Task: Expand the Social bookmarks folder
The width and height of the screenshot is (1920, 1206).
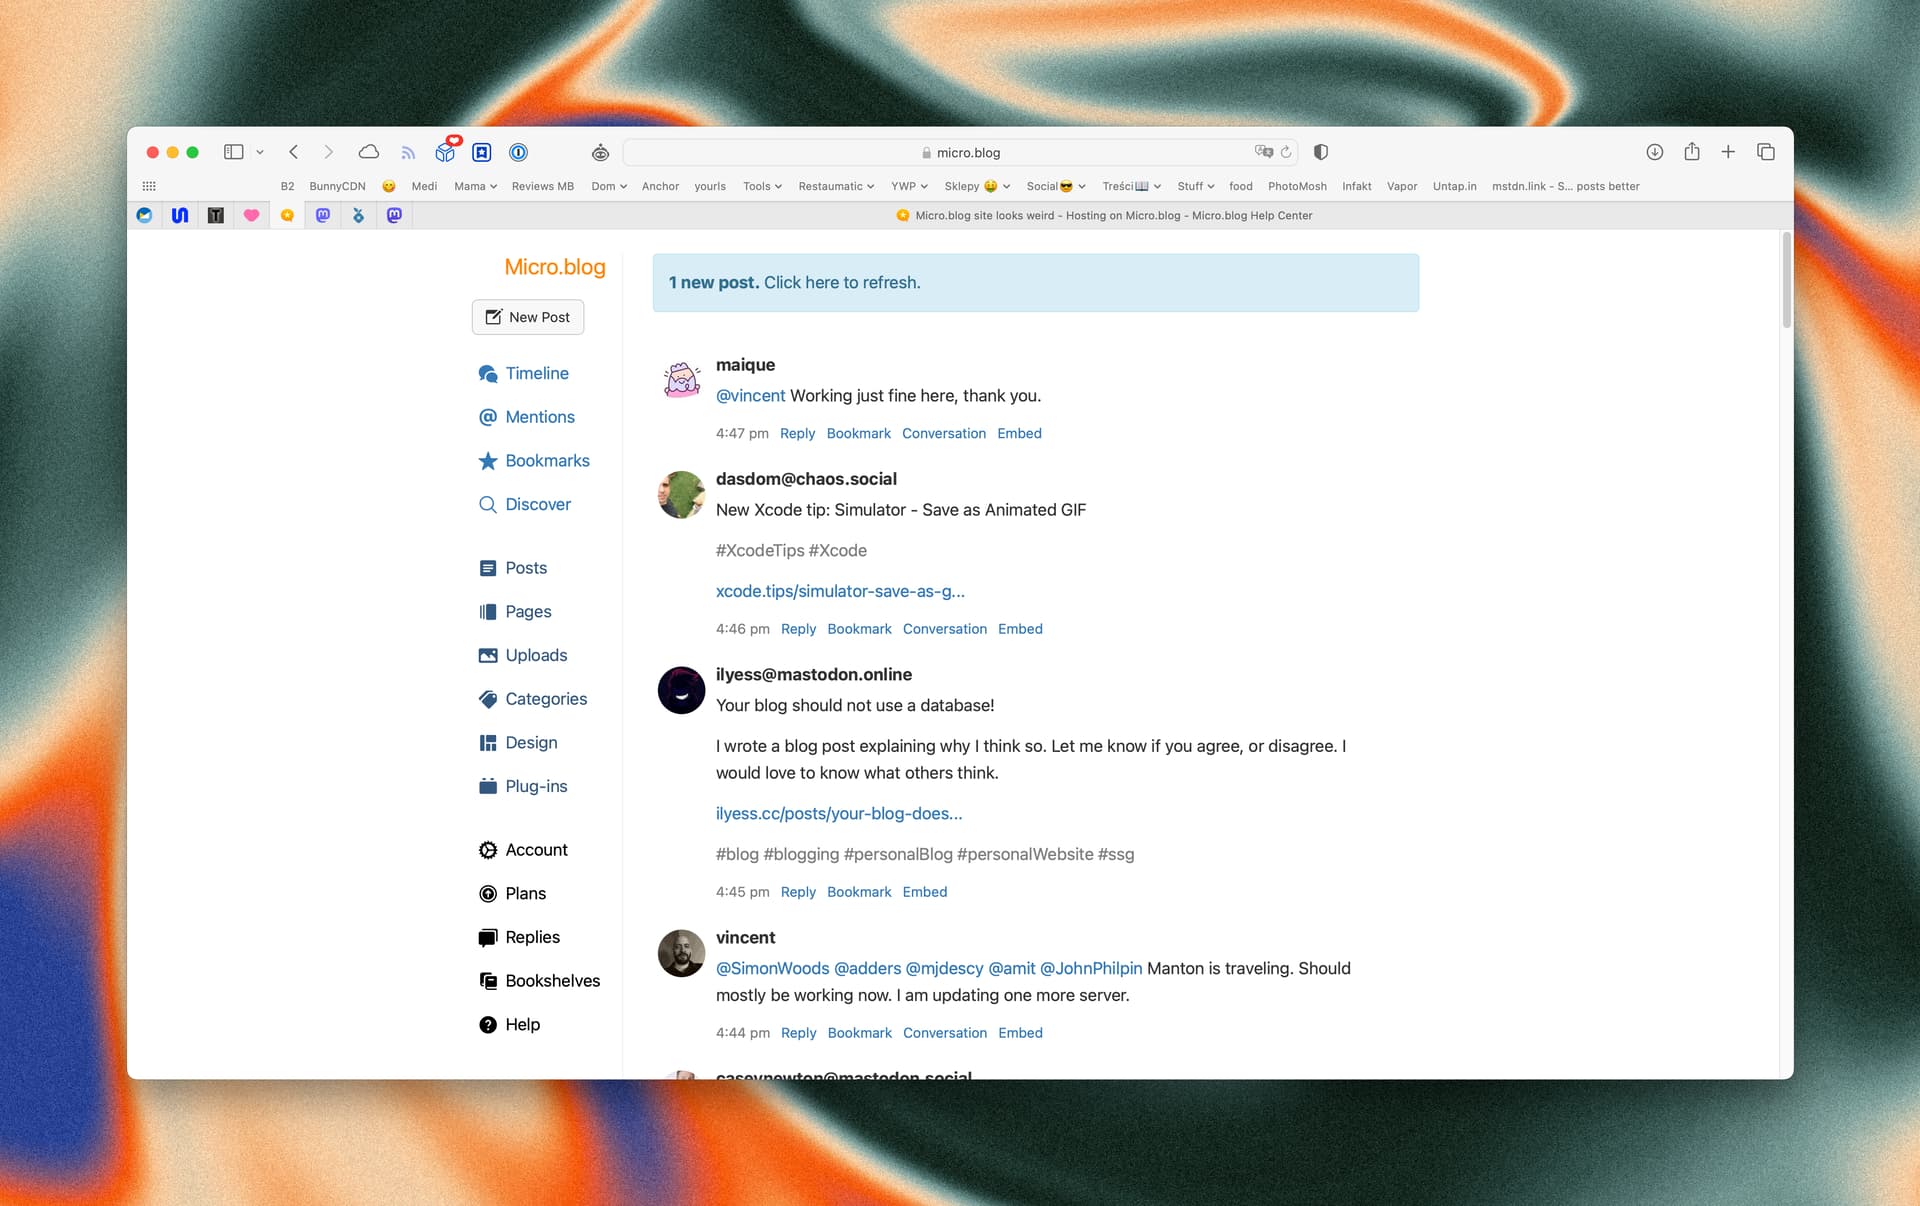Action: 1056,186
